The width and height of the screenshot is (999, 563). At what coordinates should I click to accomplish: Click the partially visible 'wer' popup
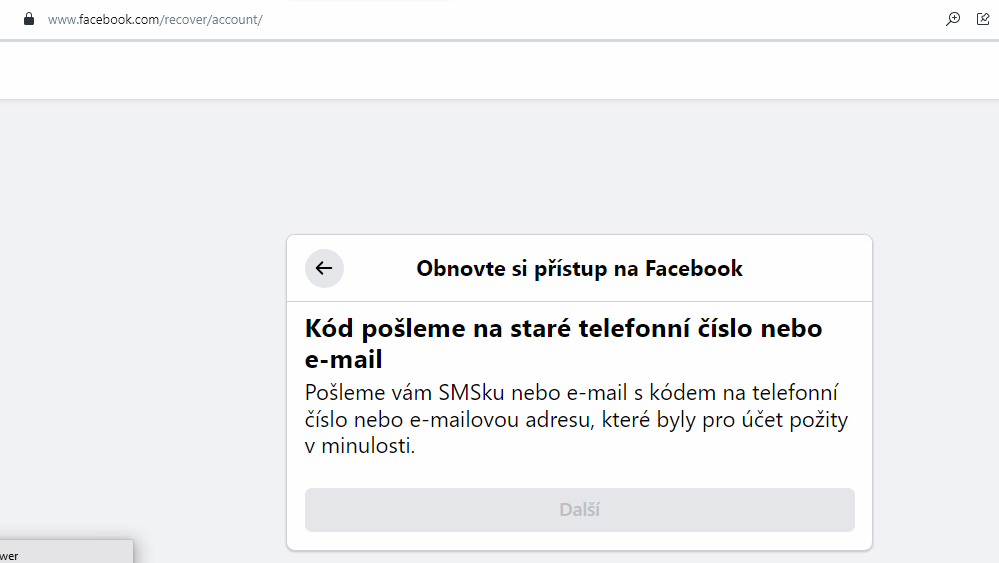coord(66,552)
